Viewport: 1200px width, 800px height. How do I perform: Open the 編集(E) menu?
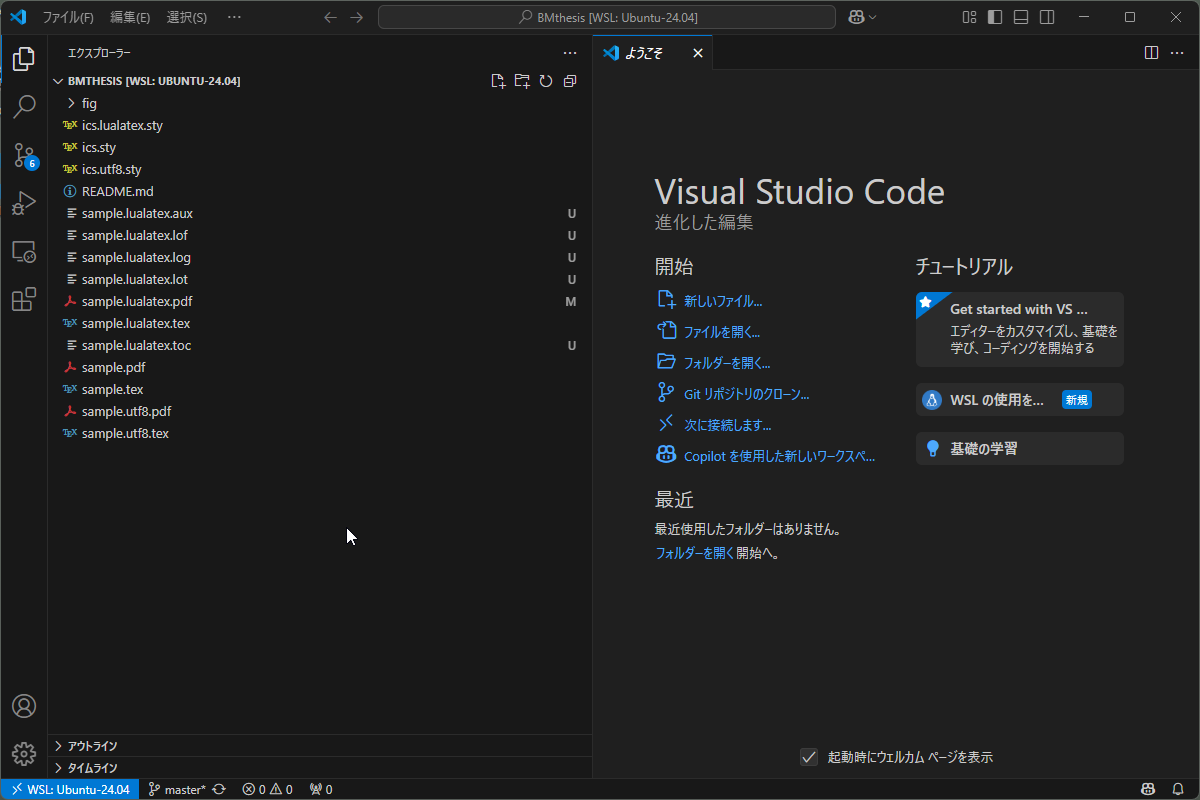coord(130,17)
